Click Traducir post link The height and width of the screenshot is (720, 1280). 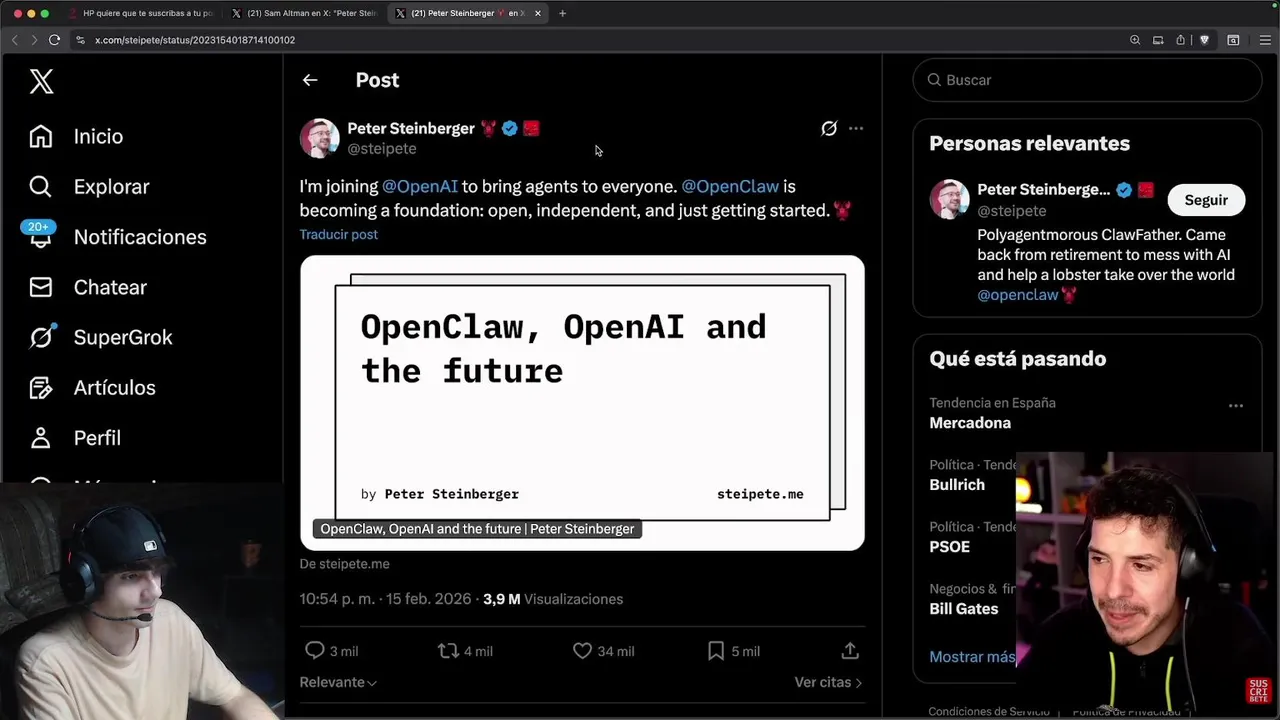click(x=338, y=234)
